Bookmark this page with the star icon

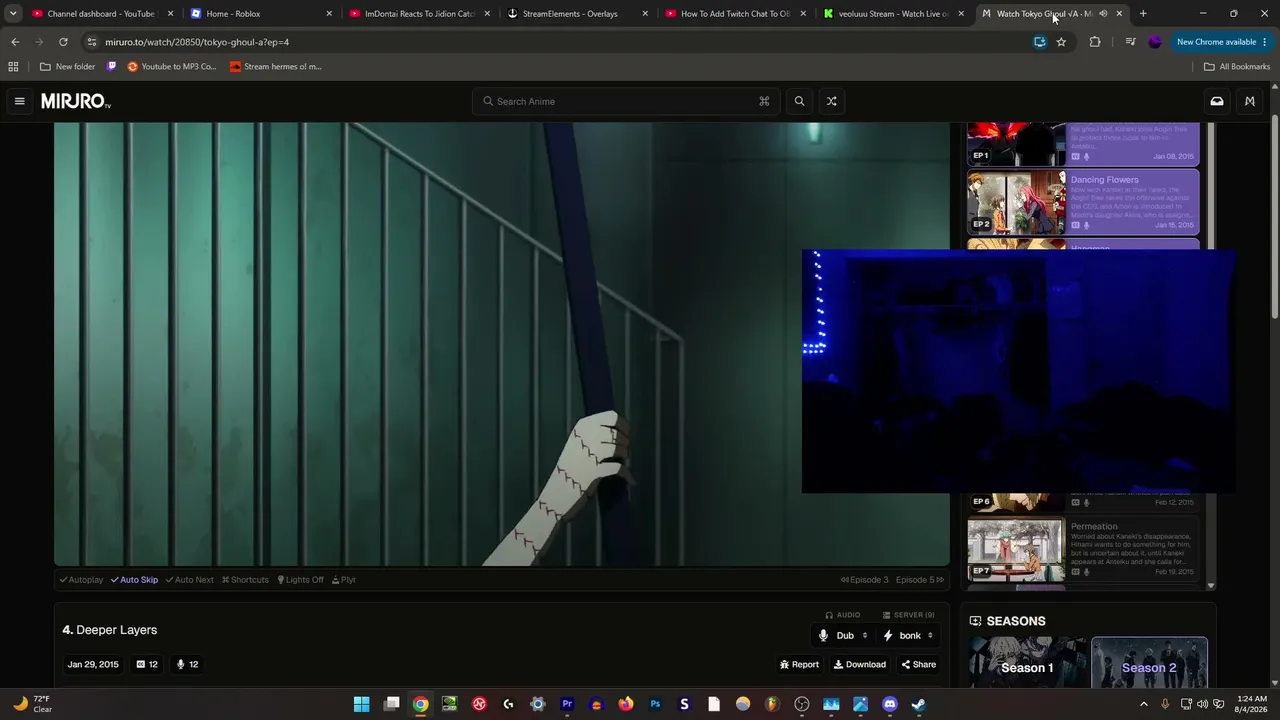pyautogui.click(x=1061, y=42)
